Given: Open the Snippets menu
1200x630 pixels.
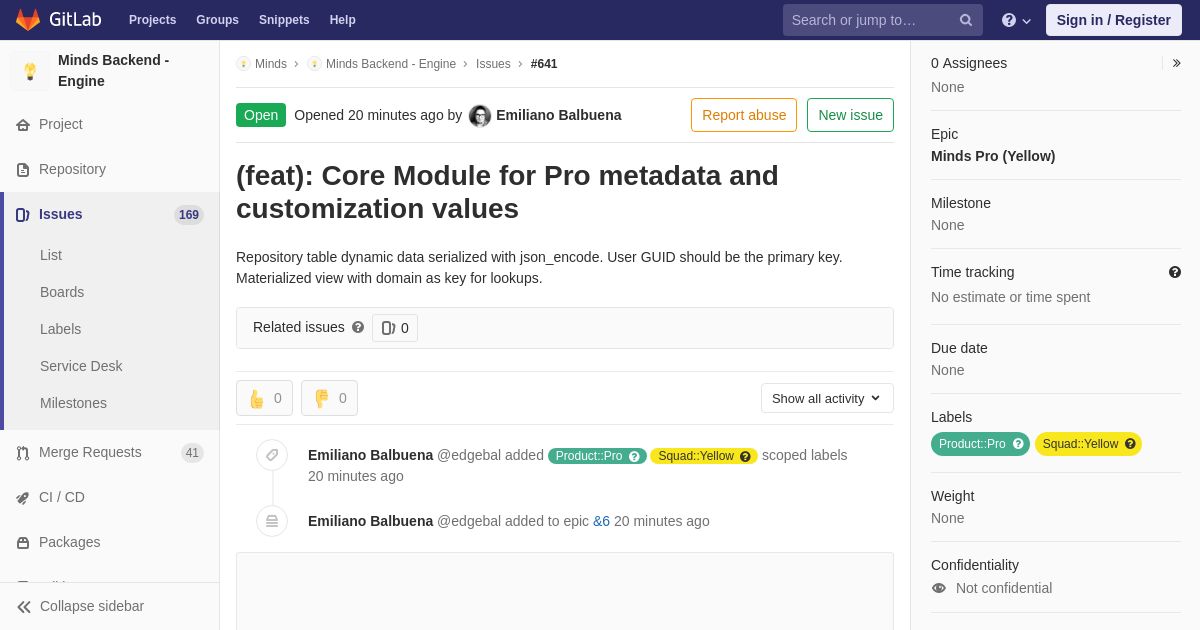Looking at the screenshot, I should click(284, 20).
